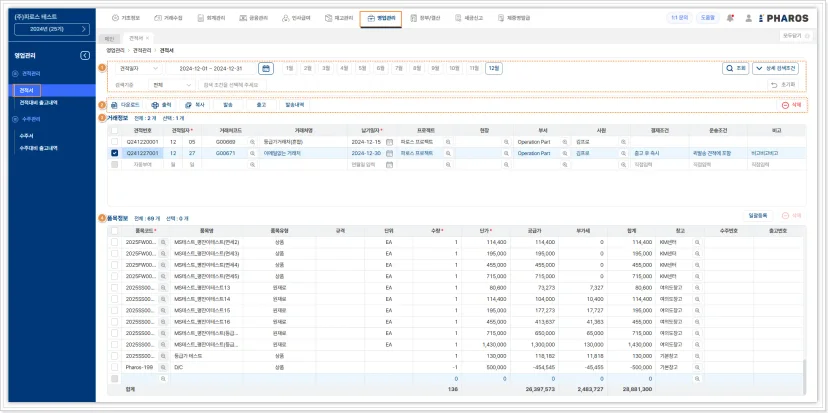Click the 모두닫기 close-all button
The image size is (828, 413).
coord(794,35)
